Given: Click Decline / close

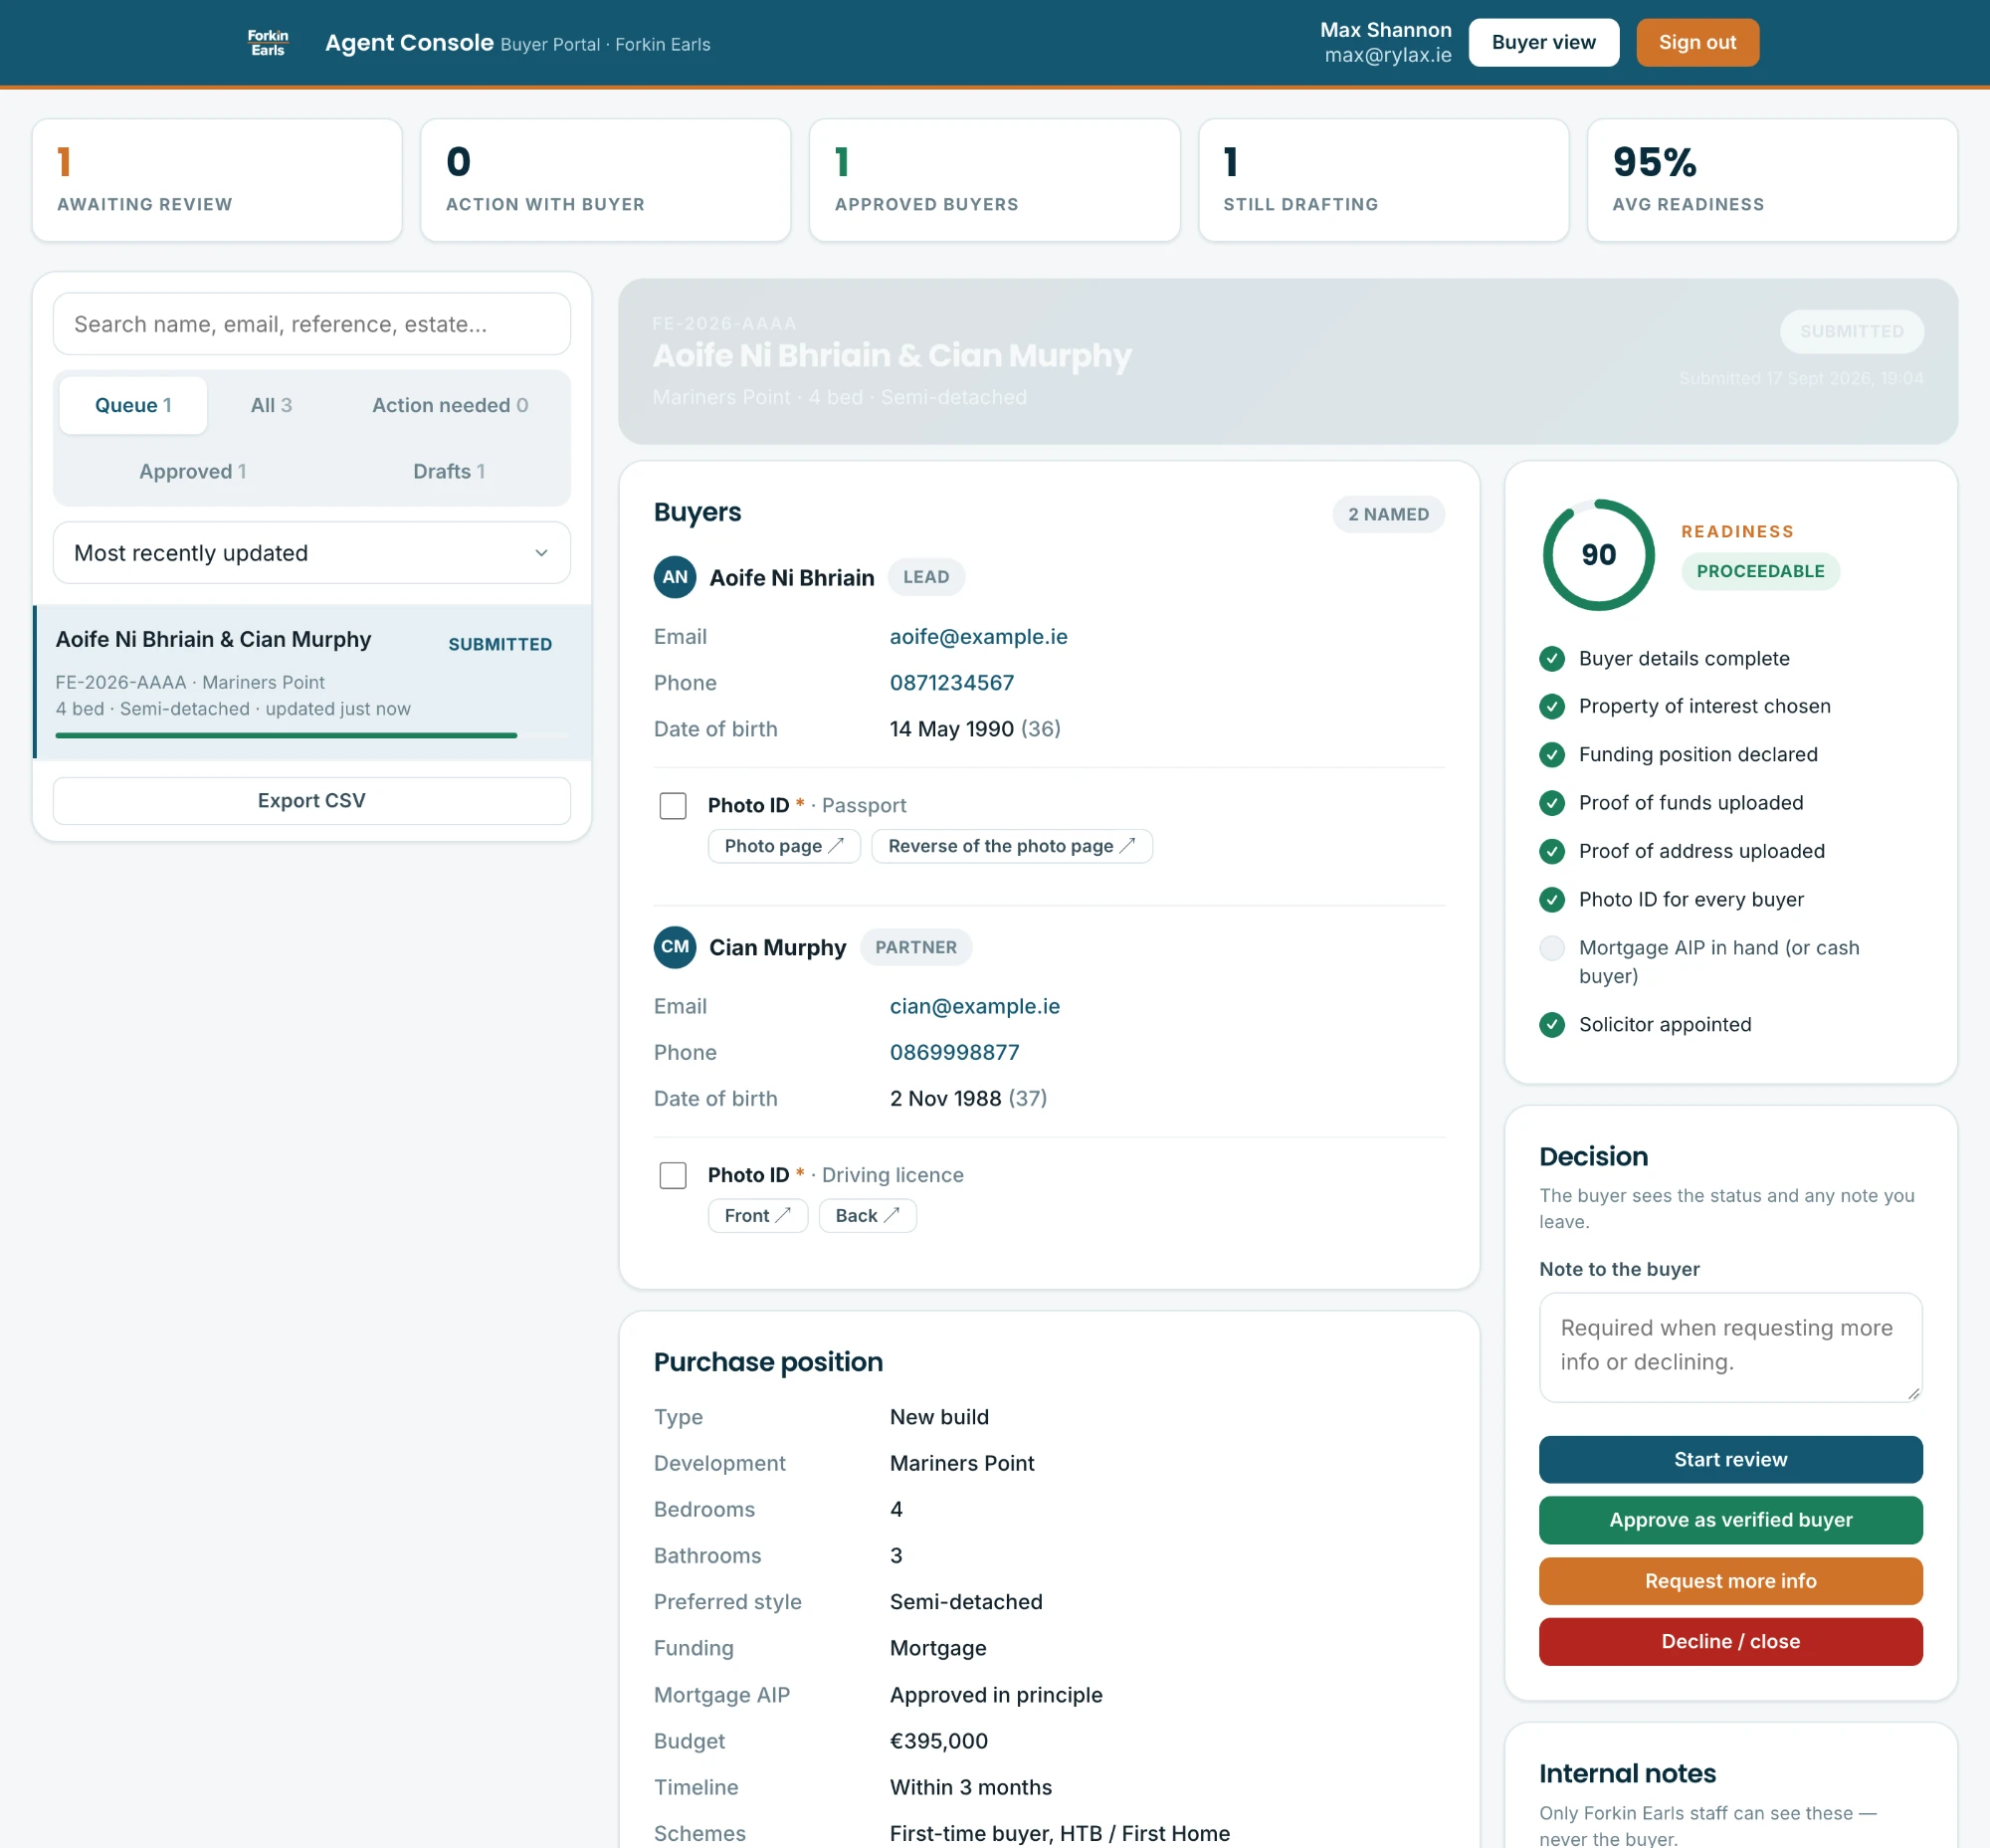Looking at the screenshot, I should pyautogui.click(x=1730, y=1642).
